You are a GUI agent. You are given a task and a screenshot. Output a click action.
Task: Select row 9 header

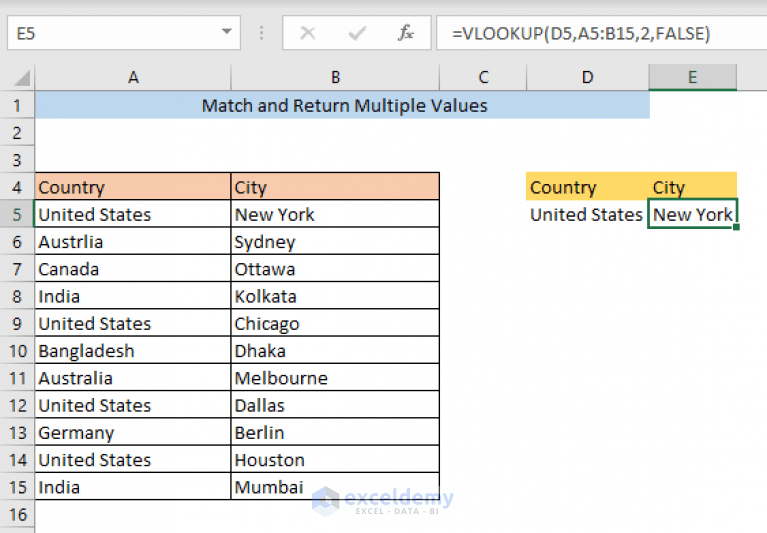pyautogui.click(x=17, y=323)
